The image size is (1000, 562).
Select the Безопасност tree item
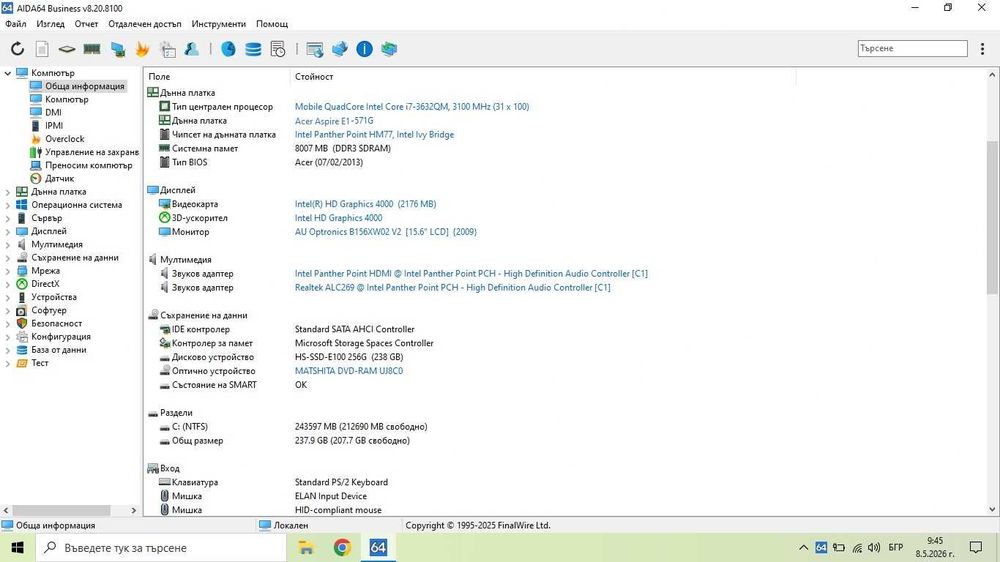point(56,323)
